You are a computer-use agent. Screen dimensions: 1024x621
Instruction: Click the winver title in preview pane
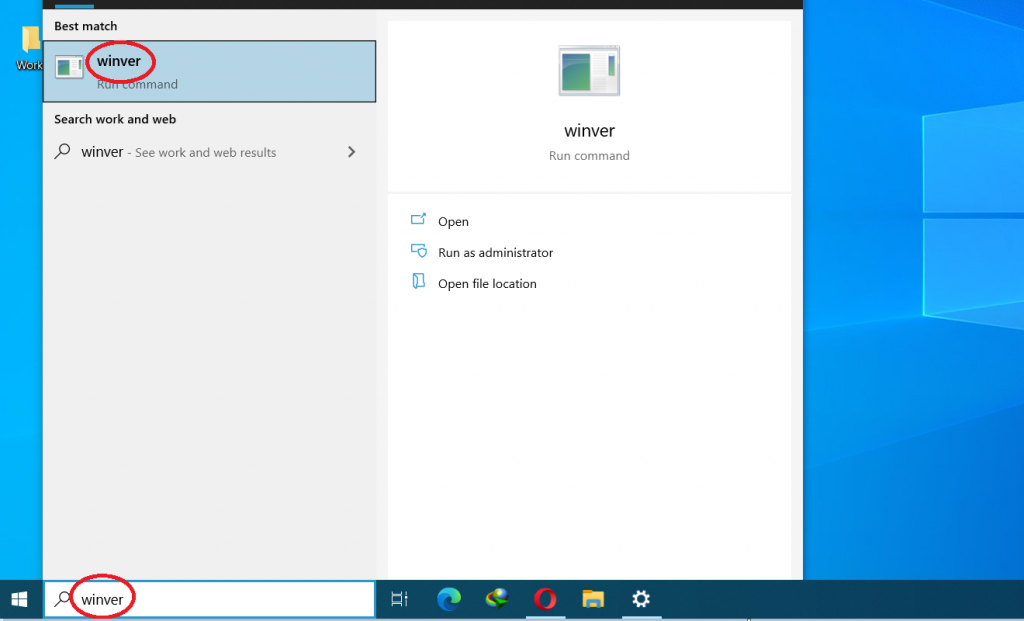[589, 131]
